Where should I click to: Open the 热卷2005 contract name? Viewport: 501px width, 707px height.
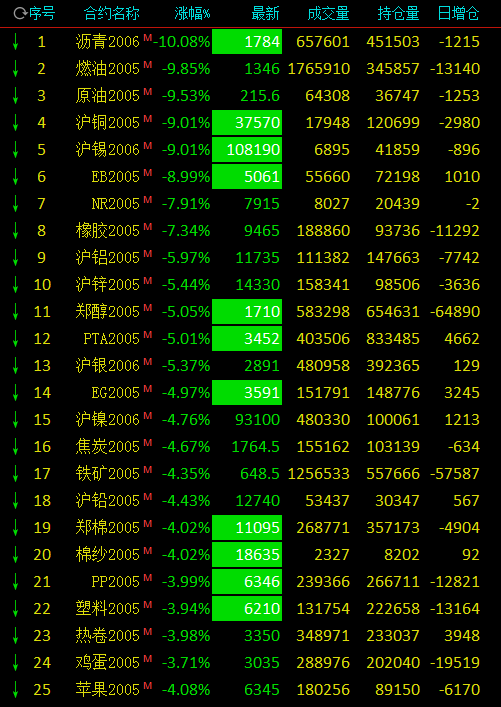(x=108, y=636)
